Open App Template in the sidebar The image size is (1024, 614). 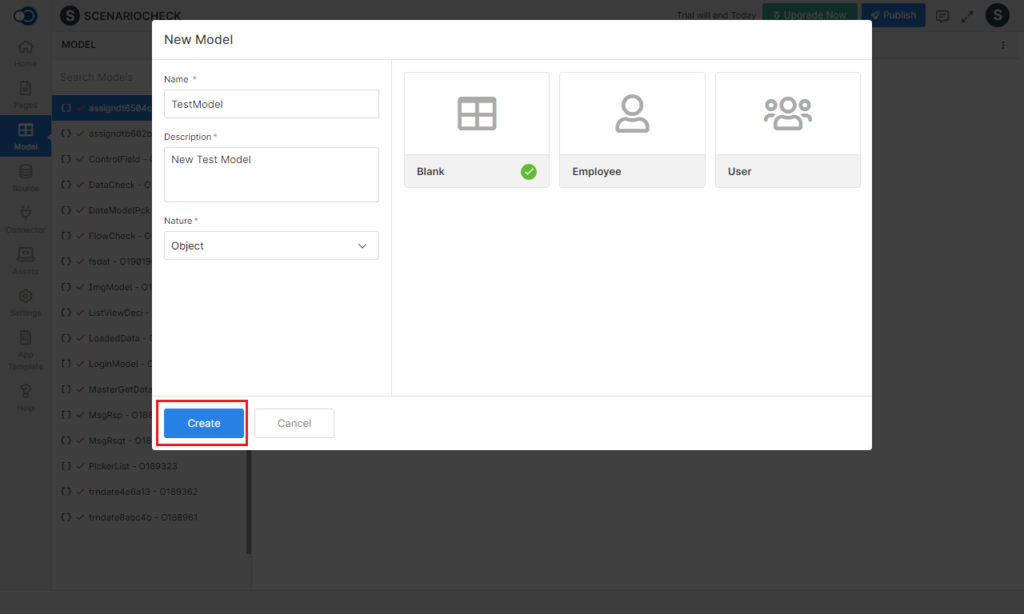pyautogui.click(x=25, y=350)
